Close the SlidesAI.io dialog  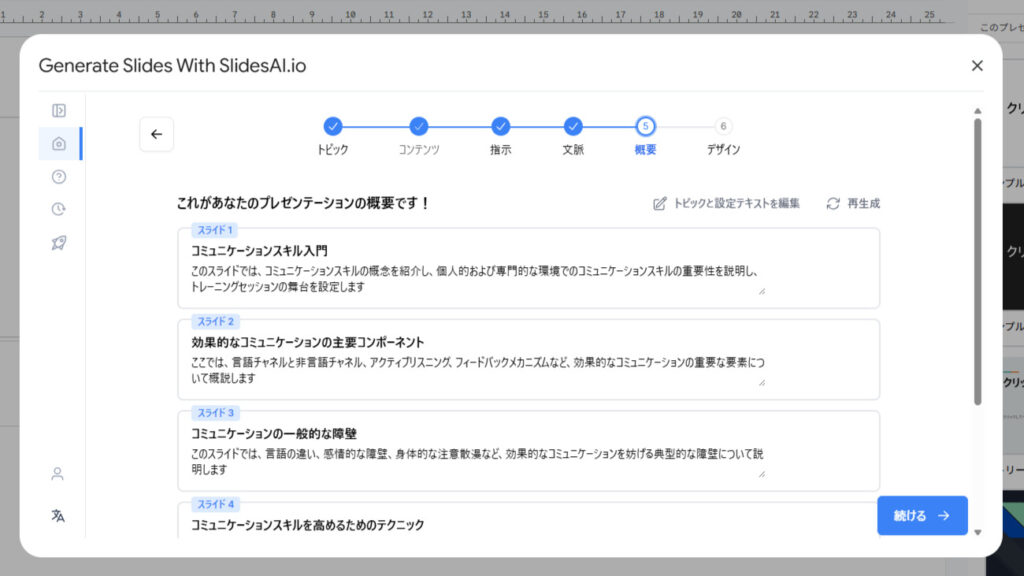(977, 66)
